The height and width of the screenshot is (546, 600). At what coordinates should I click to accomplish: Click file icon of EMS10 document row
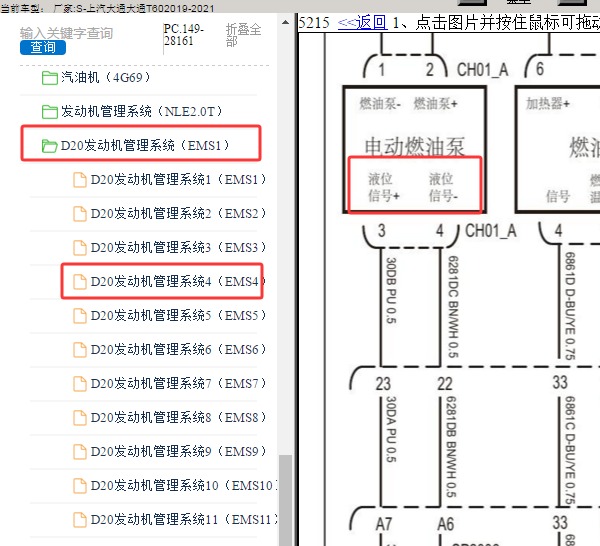pyautogui.click(x=80, y=486)
